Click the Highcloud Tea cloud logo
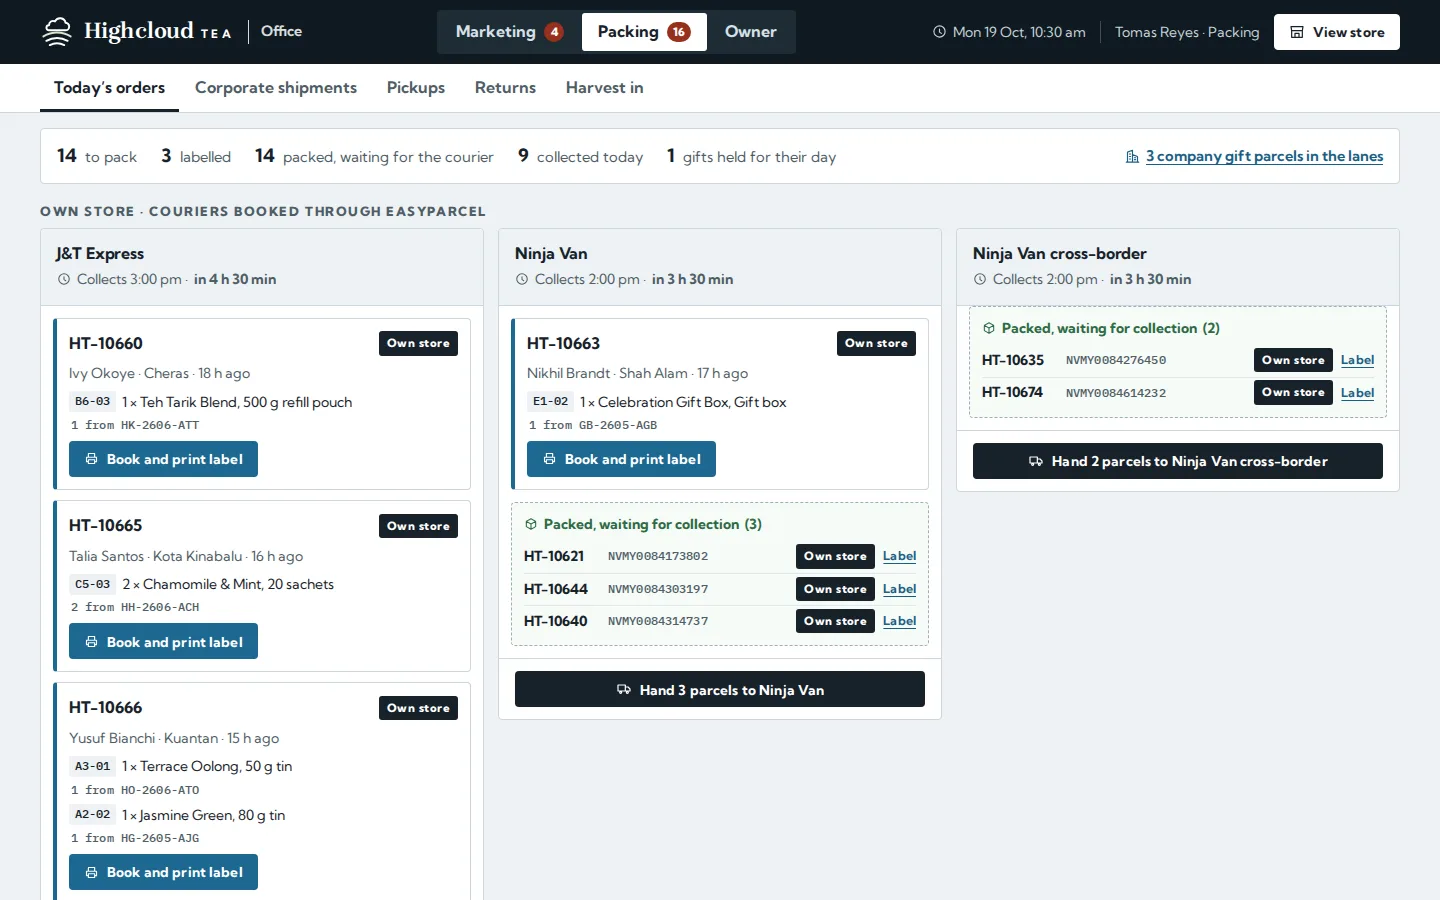Viewport: 1440px width, 900px height. [x=57, y=32]
